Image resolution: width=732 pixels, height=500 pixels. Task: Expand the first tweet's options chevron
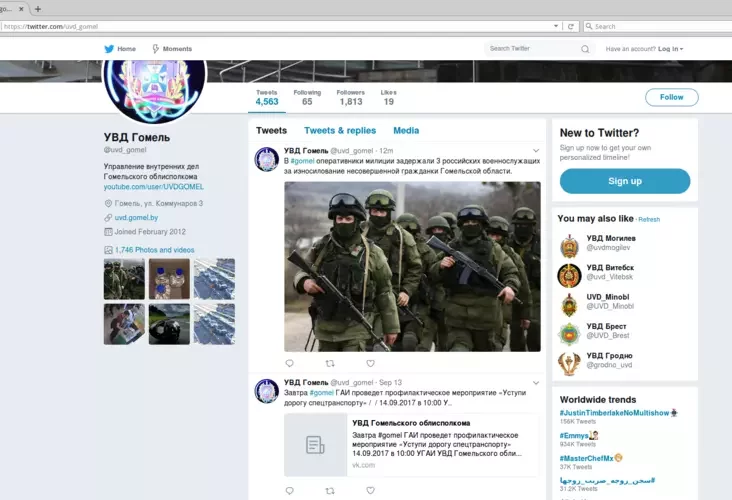click(x=535, y=150)
